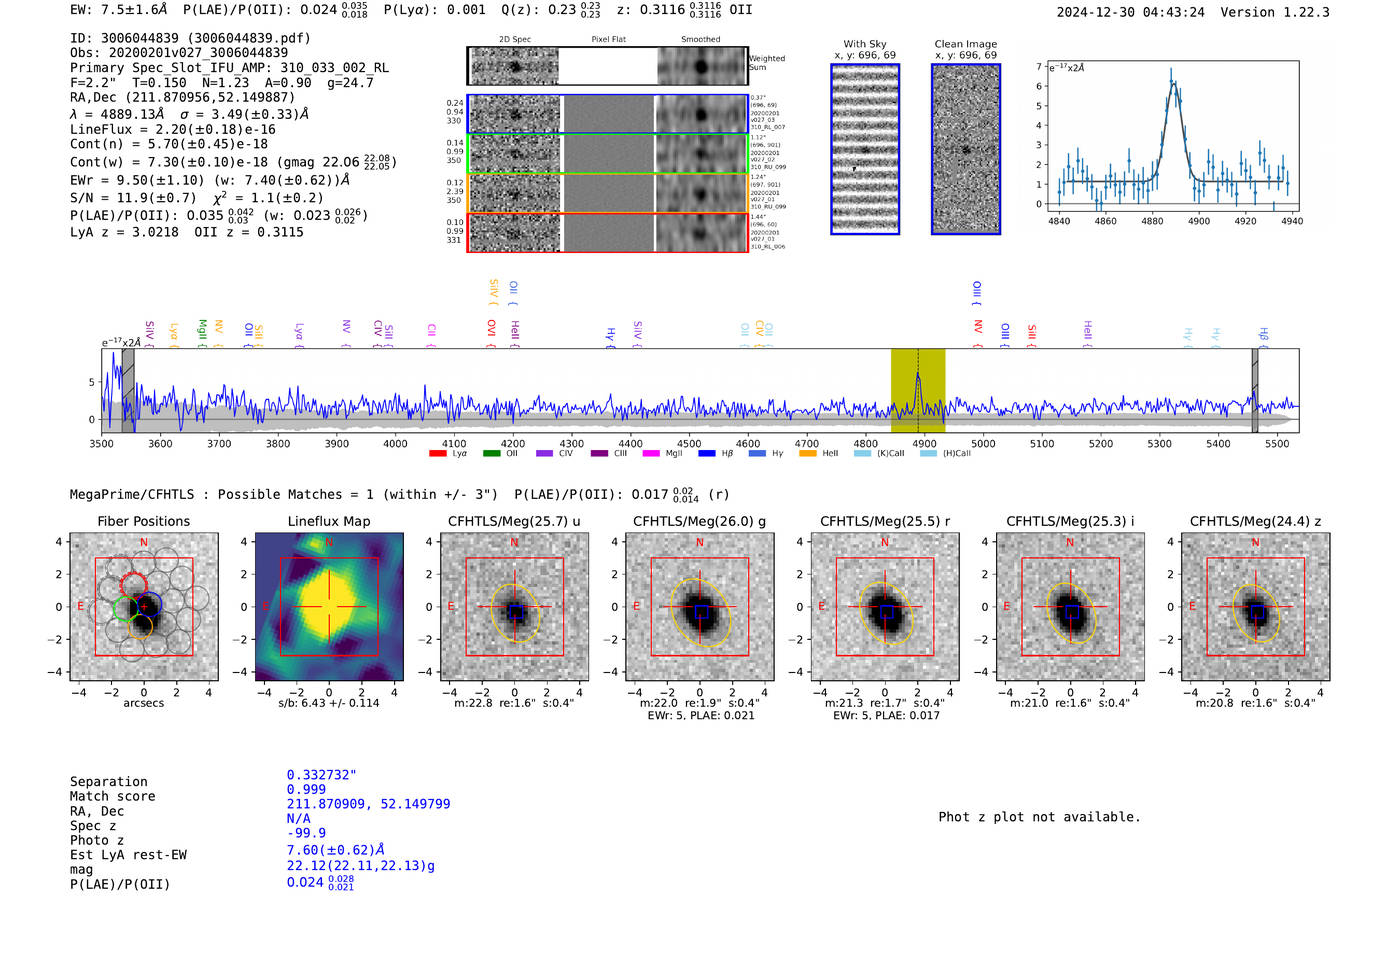Image resolution: width=1400 pixels, height=953 pixels.
Task: Click the yellow highlighted emission line region
Action: click(918, 390)
